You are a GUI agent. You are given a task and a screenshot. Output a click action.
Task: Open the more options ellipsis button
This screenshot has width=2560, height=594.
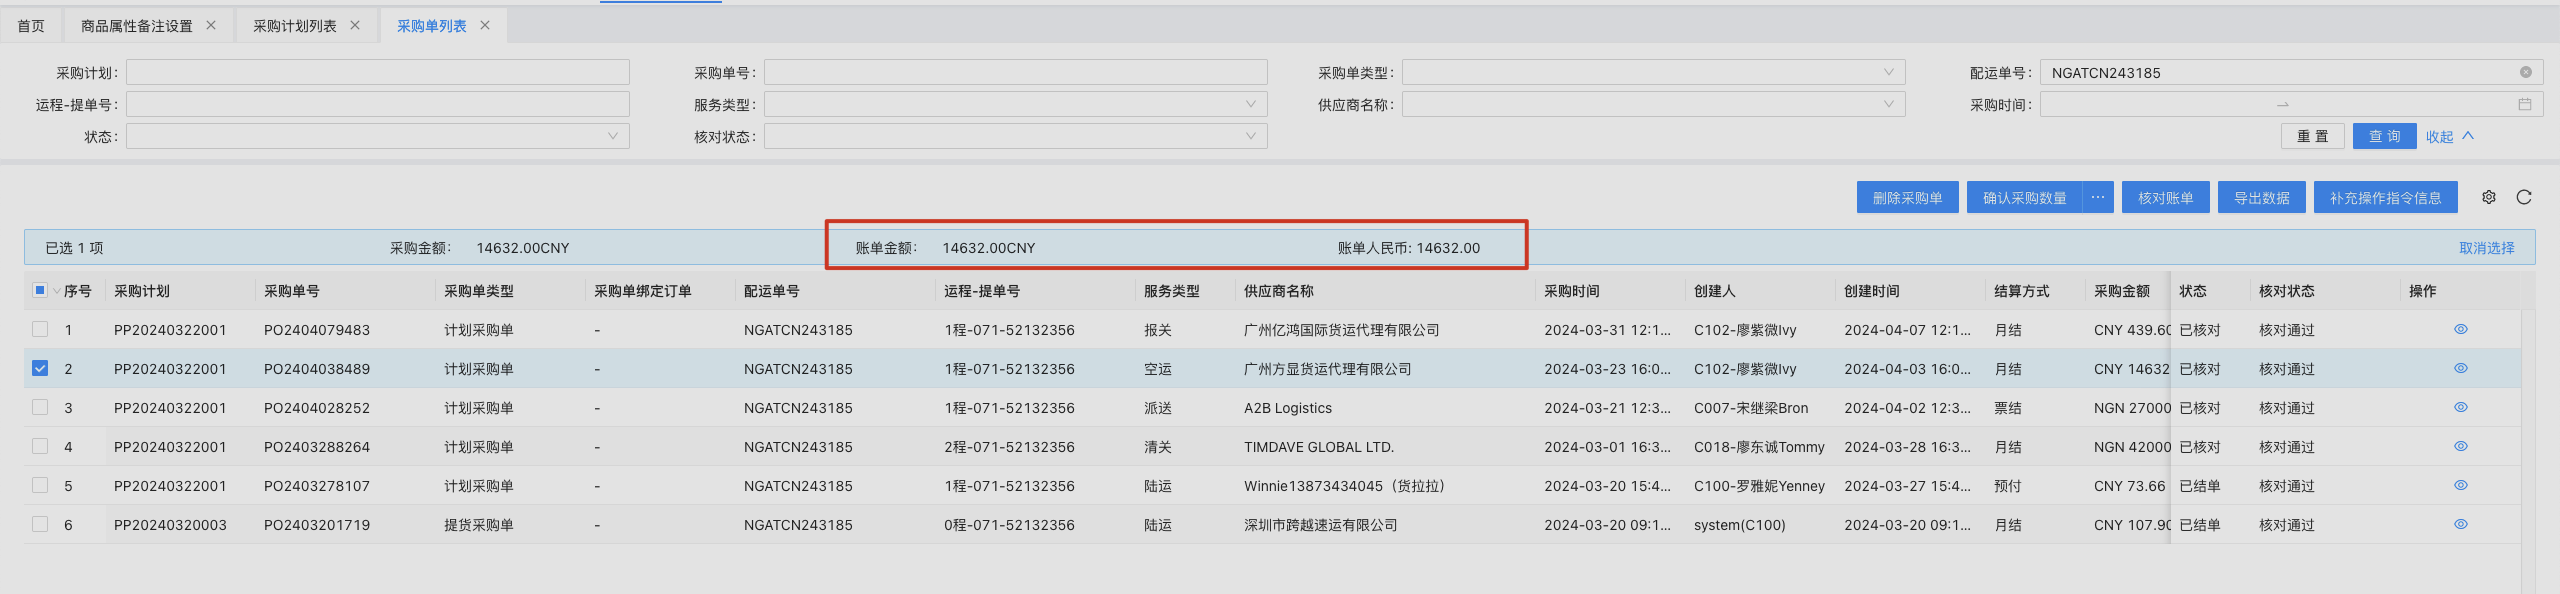[2097, 197]
